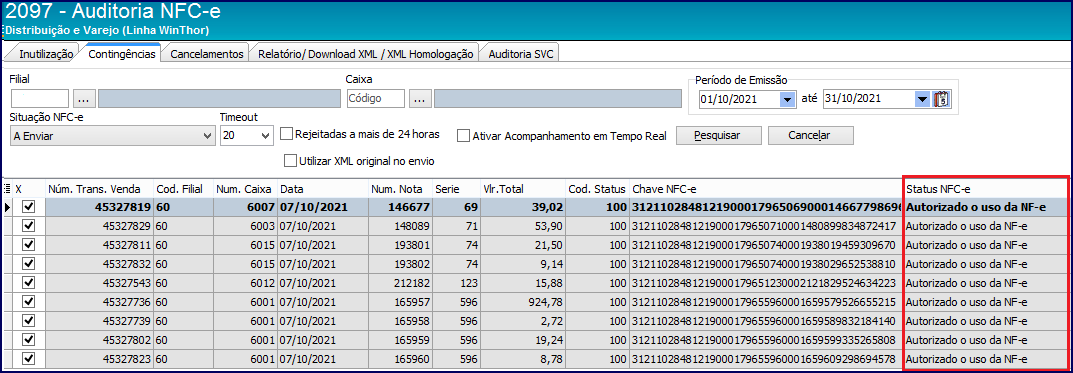Open the calendar icon beside the period dates
The image size is (1073, 373).
pyautogui.click(x=942, y=99)
